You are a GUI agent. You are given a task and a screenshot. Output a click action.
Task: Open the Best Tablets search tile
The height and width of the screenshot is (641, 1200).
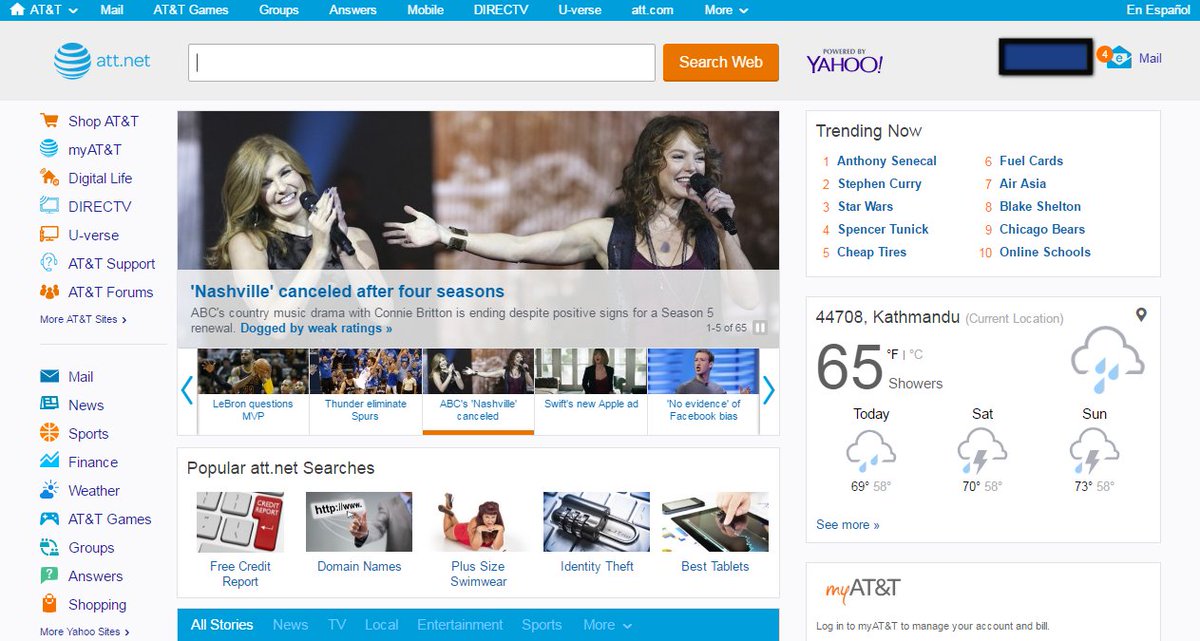tap(715, 533)
